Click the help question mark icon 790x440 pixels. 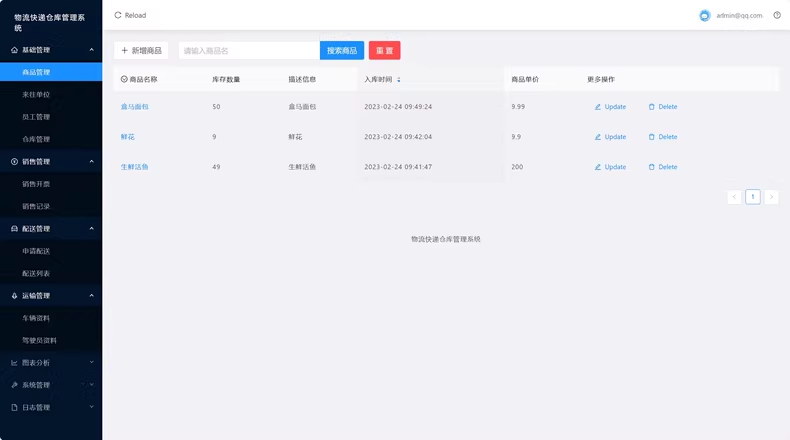777,15
